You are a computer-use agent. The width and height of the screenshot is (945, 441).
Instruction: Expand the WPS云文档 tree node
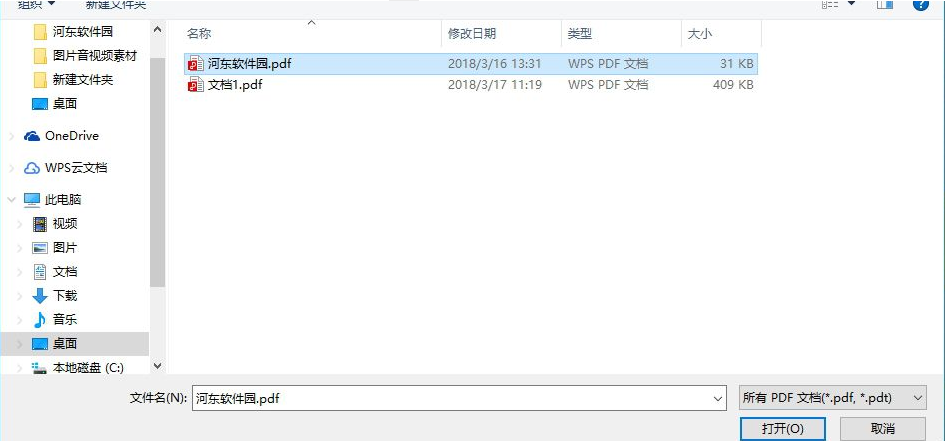click(11, 168)
